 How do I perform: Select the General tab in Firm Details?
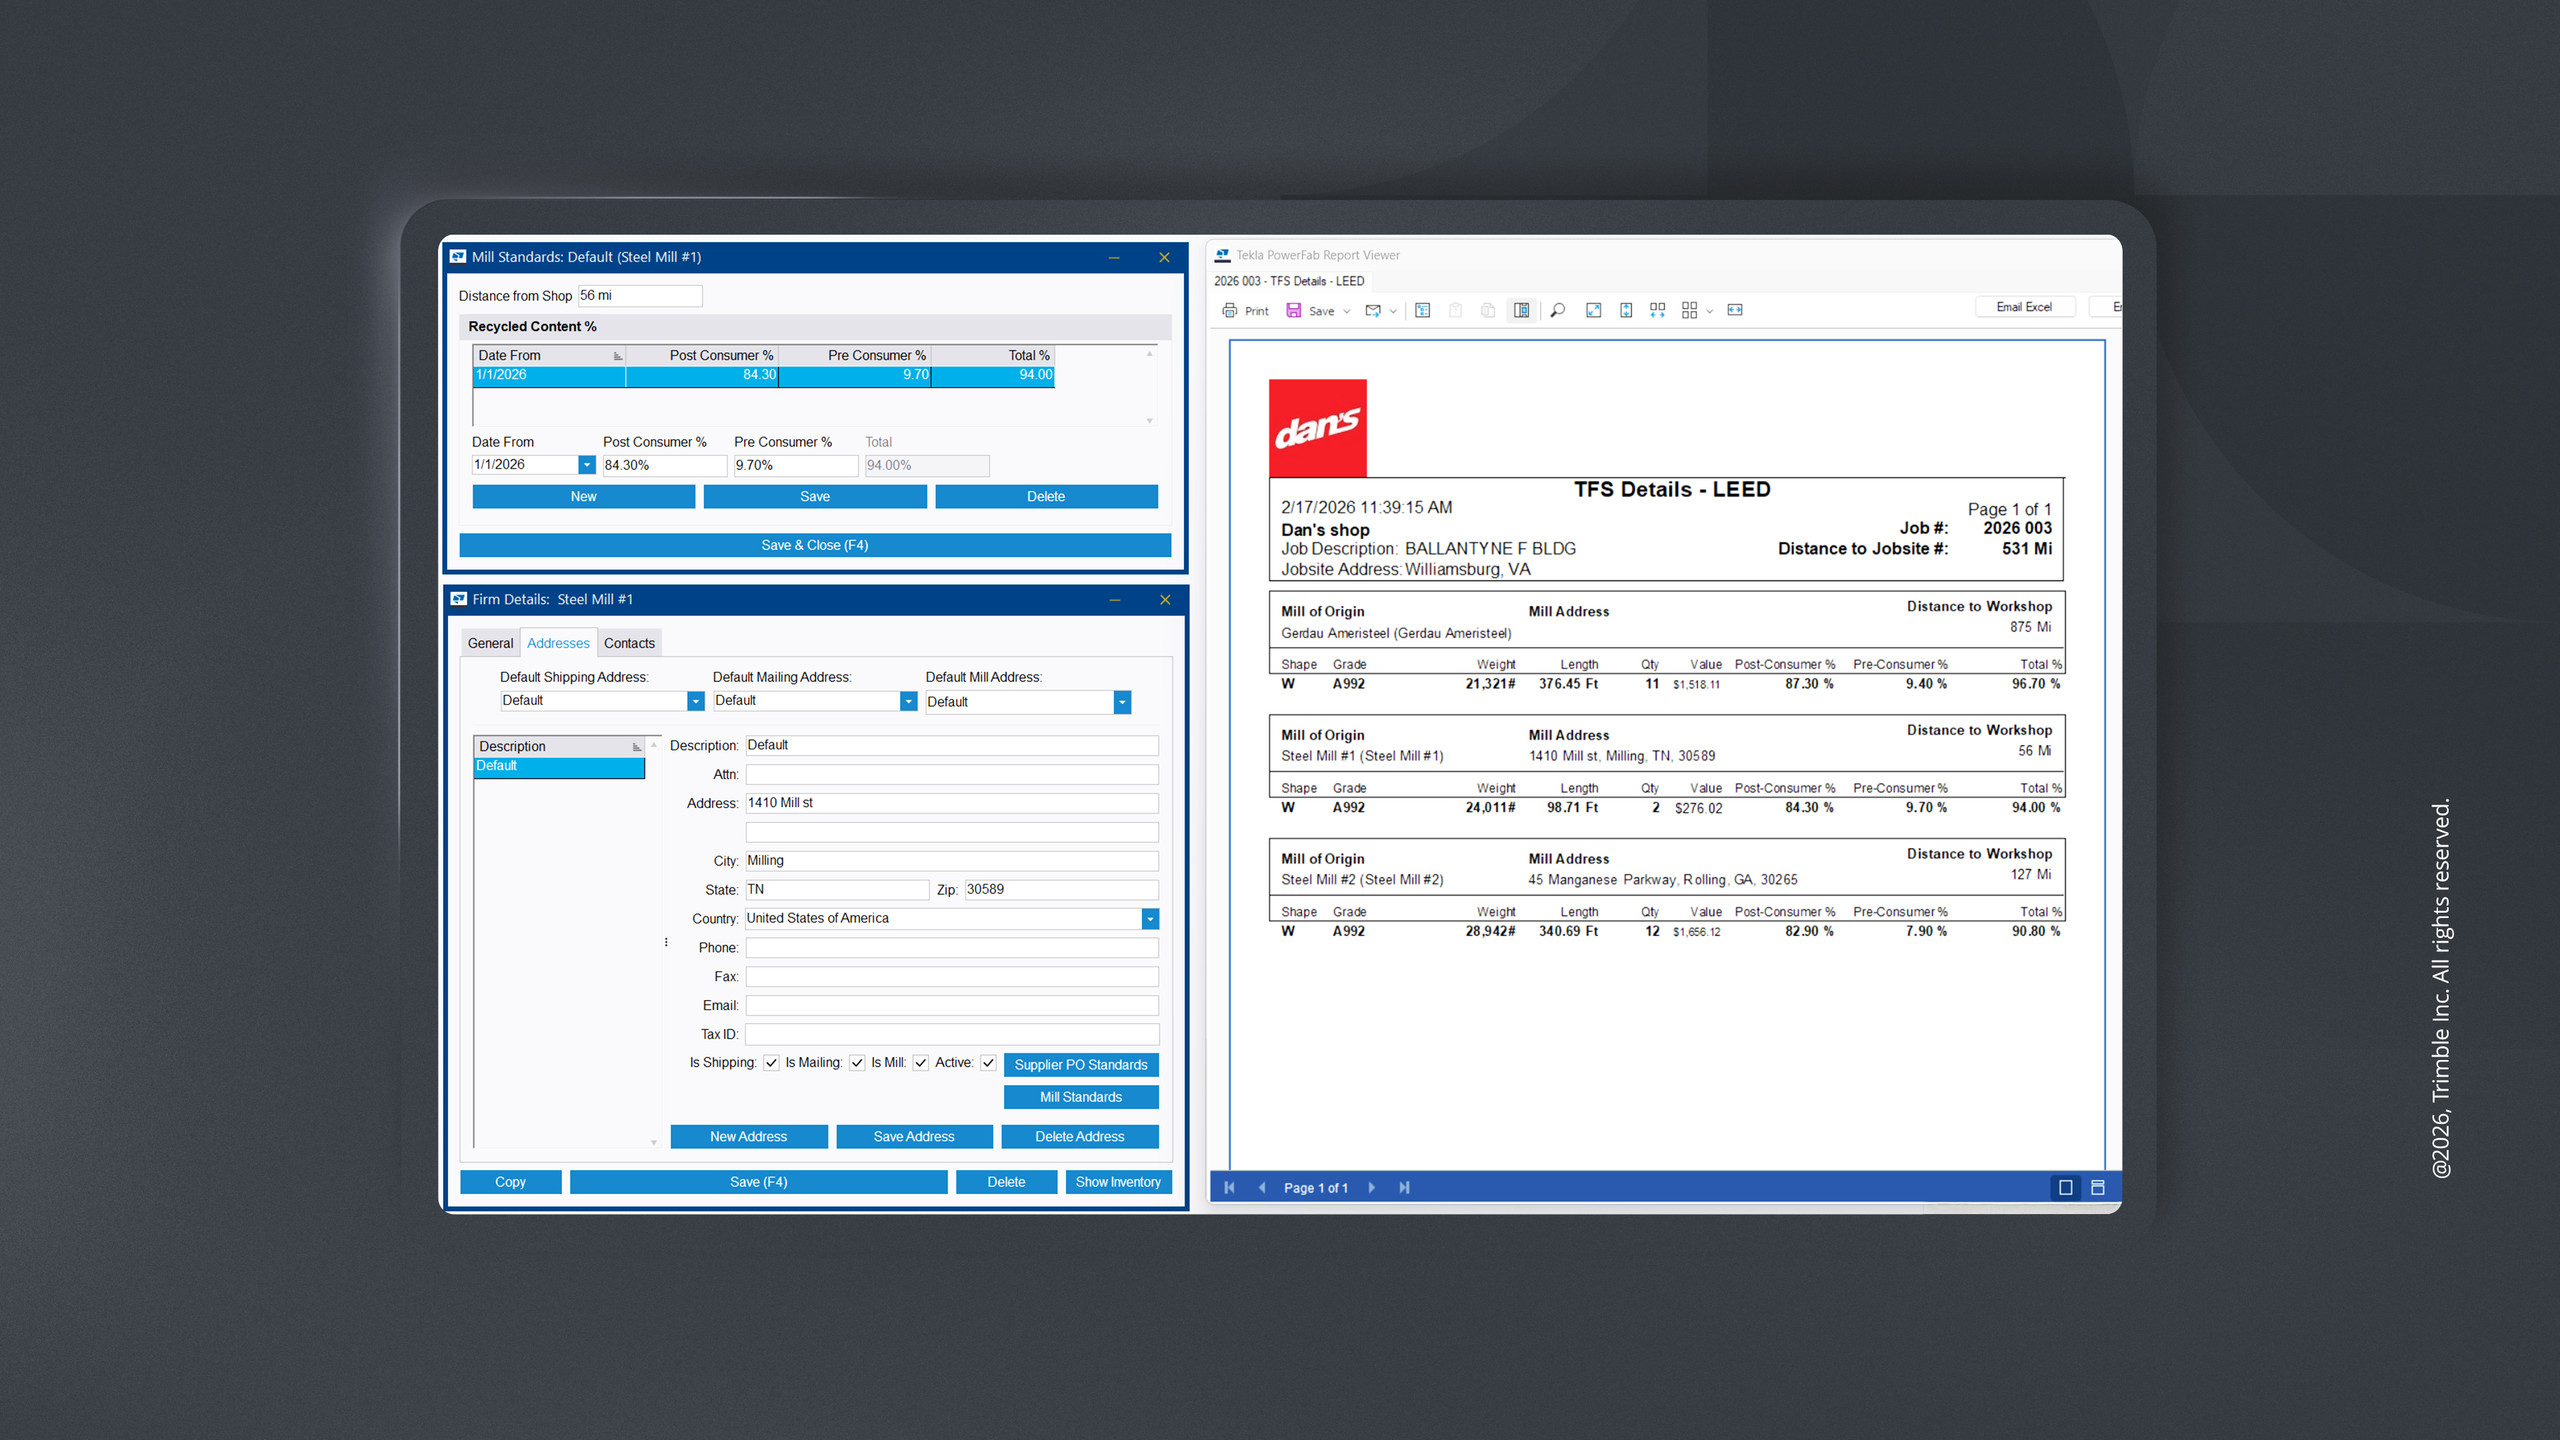(x=490, y=642)
